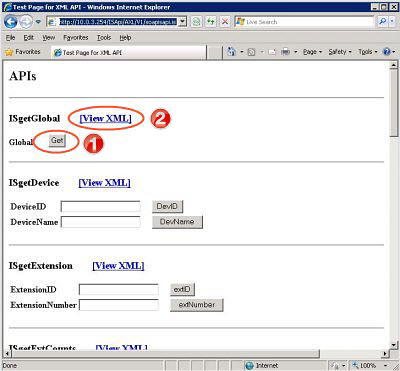Click the ISgetGlobal heading text
Screen dimensions: 400x371
click(34, 118)
